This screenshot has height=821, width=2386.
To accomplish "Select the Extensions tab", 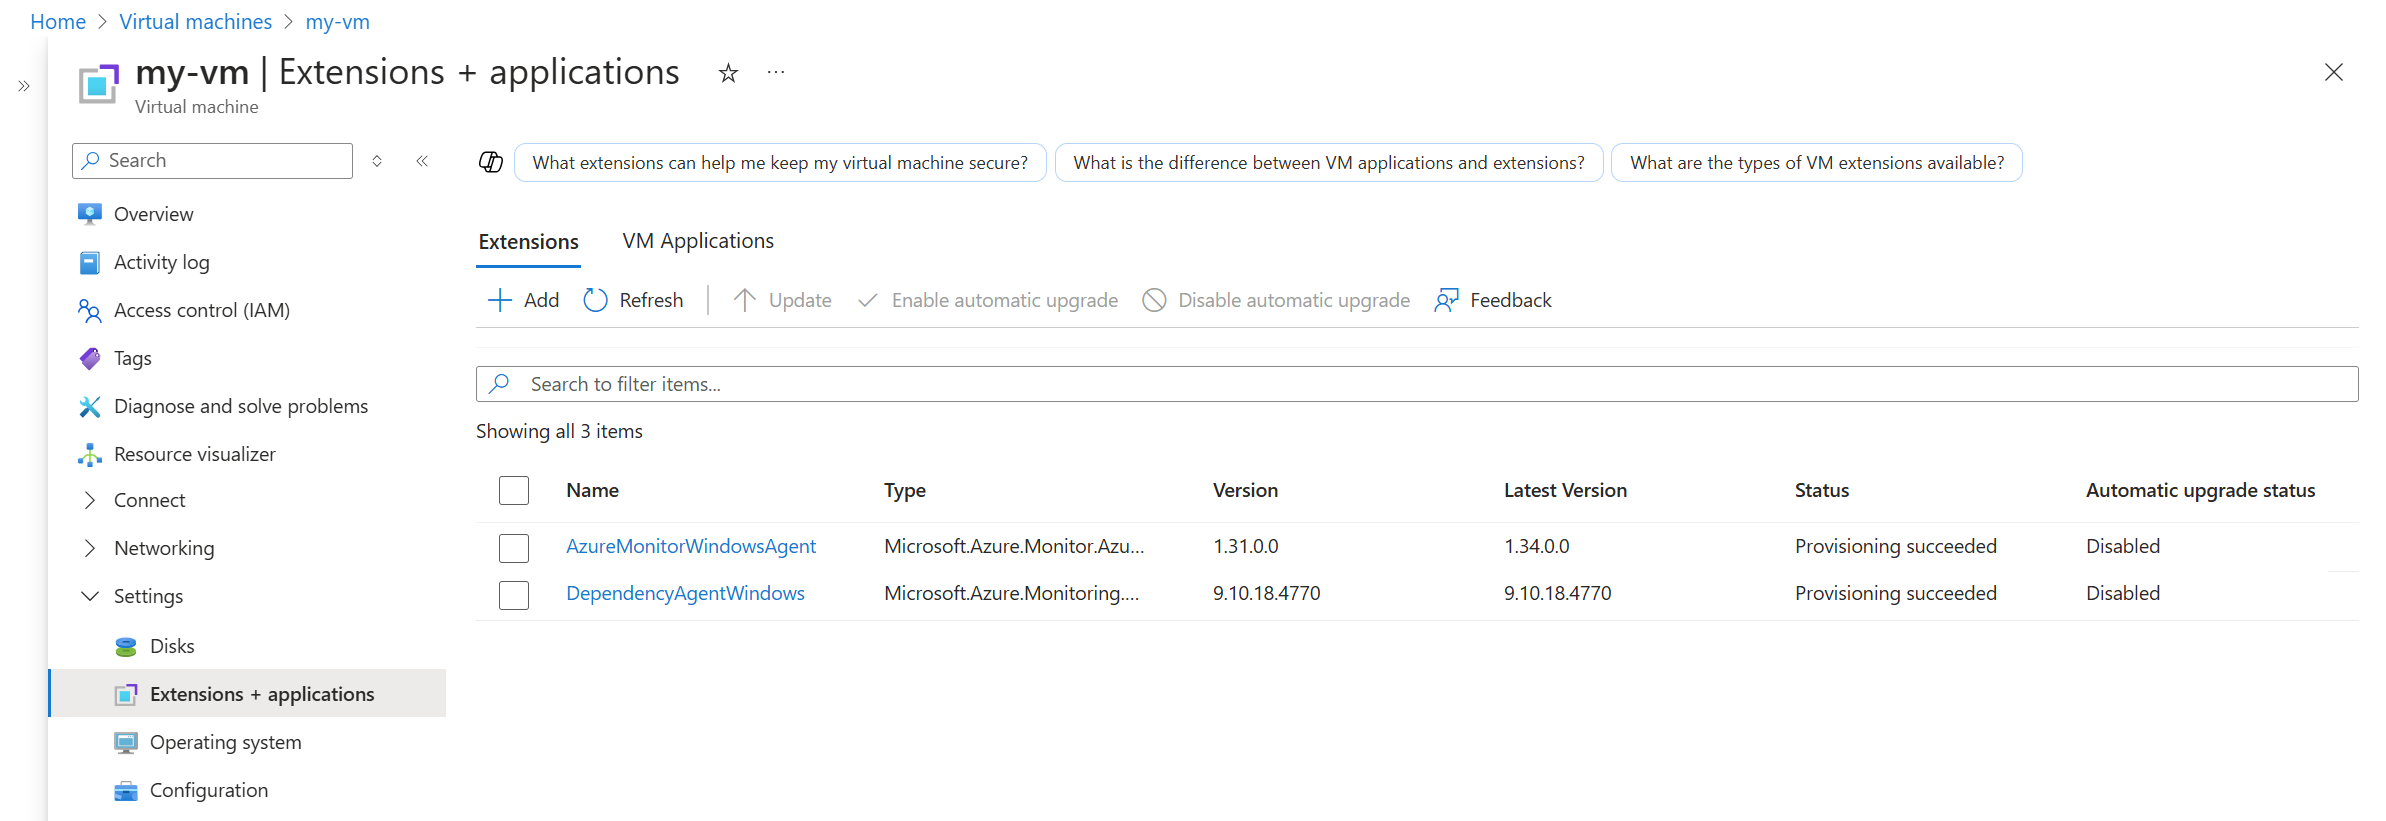I will coord(528,242).
